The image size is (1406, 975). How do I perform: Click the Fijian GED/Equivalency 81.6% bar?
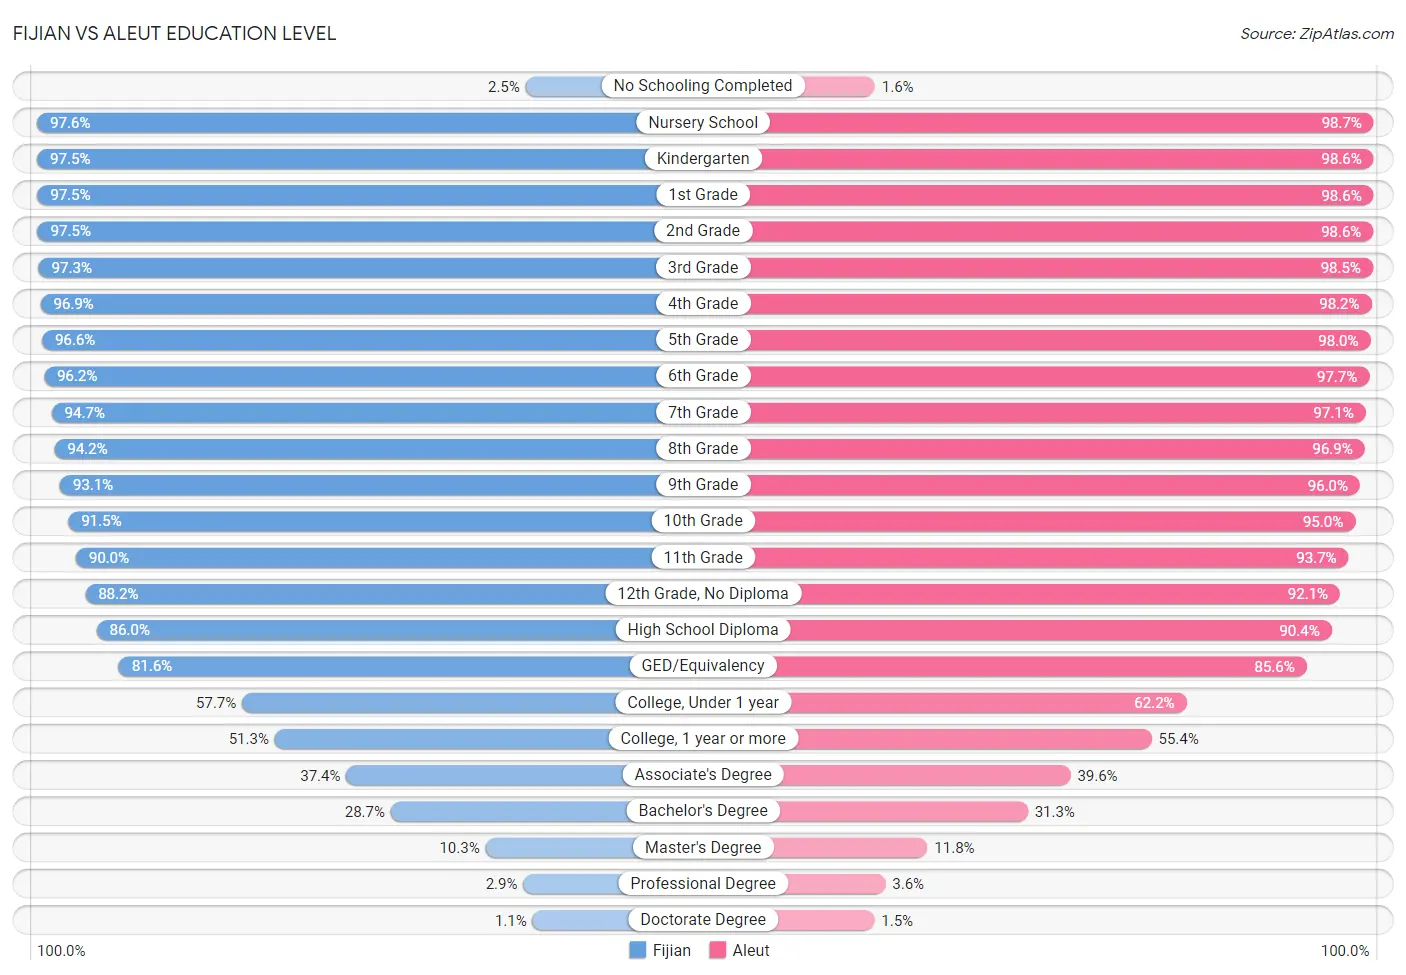coord(410,666)
